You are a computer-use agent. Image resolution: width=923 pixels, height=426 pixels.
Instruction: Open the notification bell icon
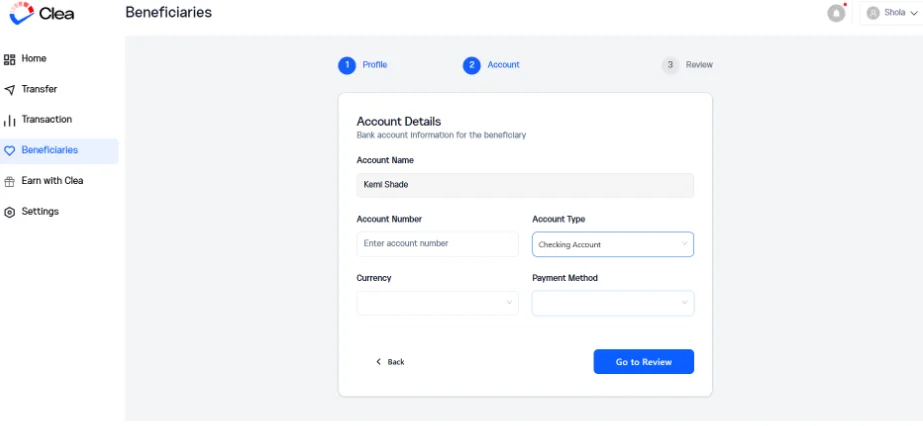click(x=836, y=13)
